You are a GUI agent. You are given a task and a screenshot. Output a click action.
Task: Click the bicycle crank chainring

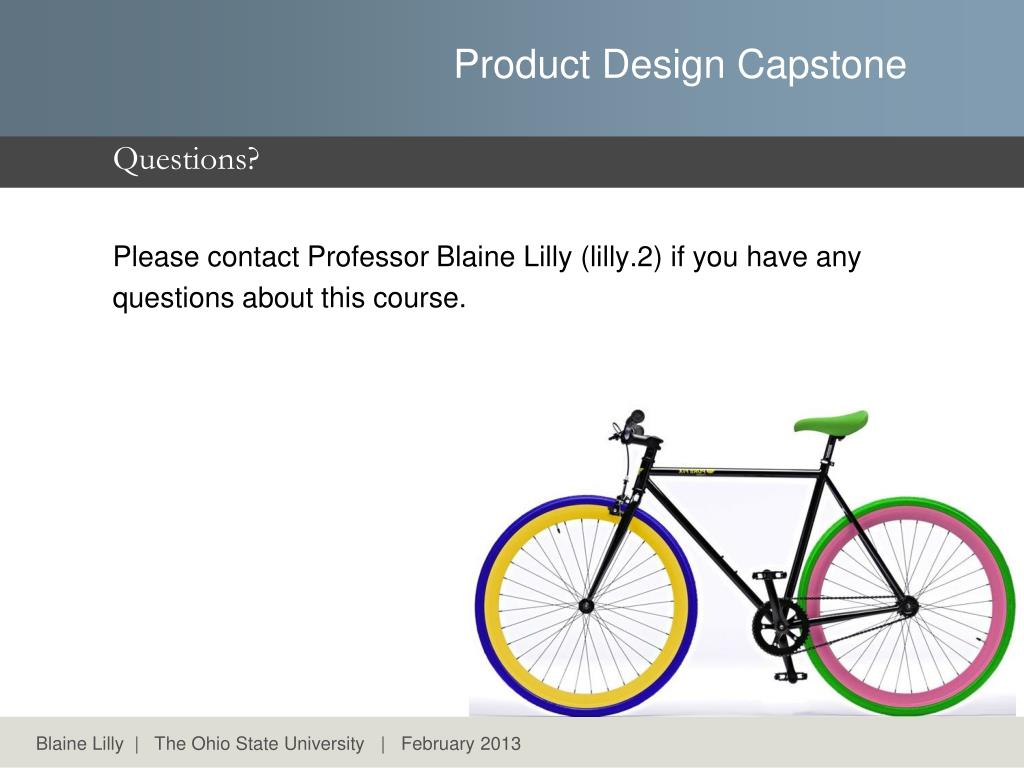pos(778,628)
